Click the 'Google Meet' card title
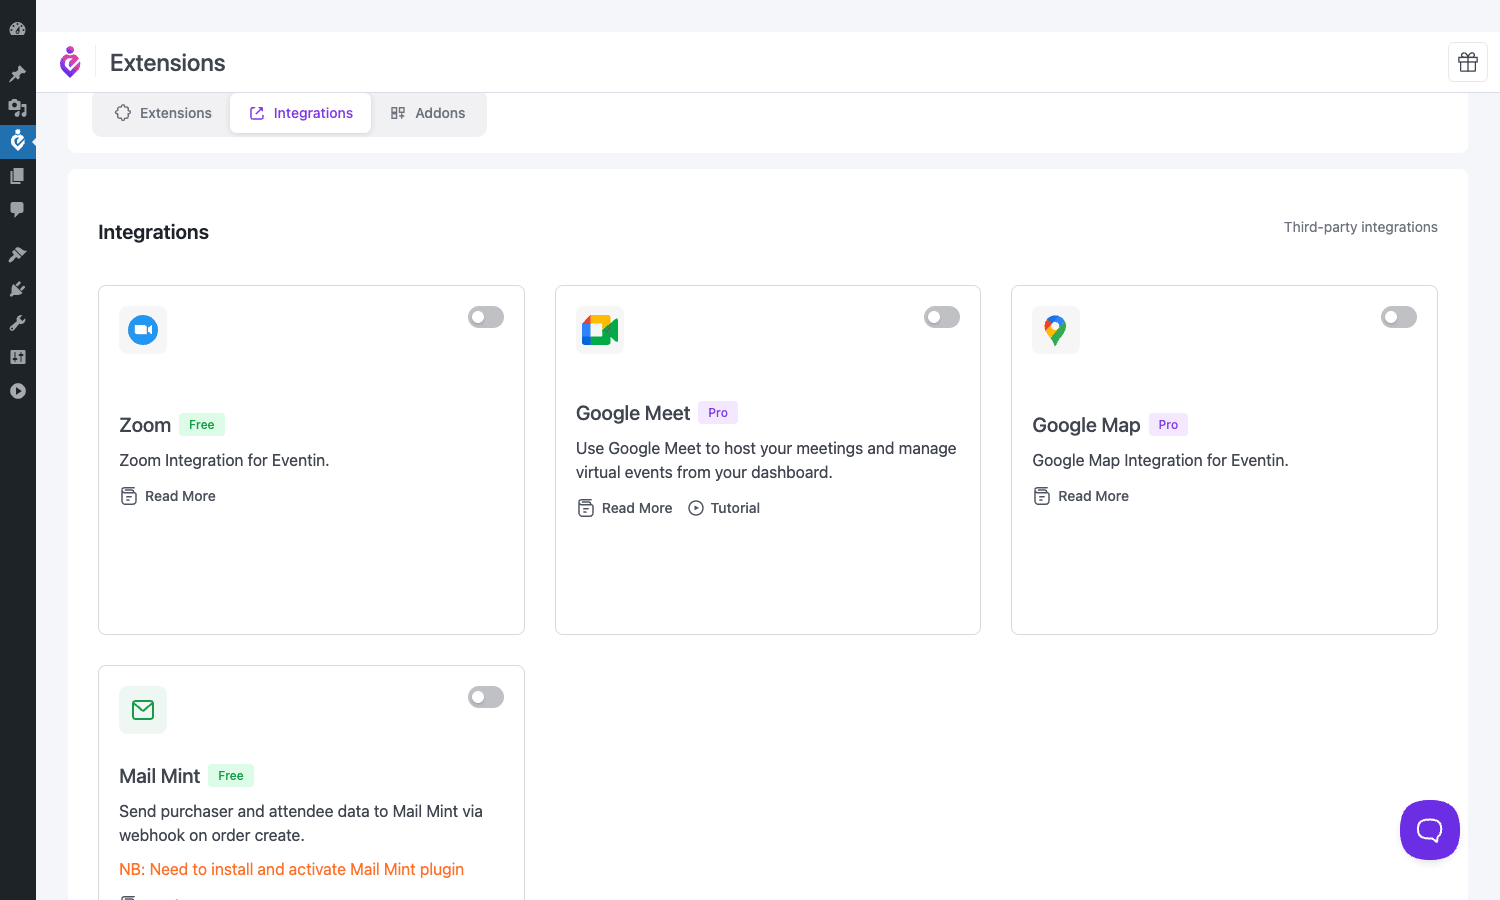Viewport: 1500px width, 900px height. click(633, 413)
